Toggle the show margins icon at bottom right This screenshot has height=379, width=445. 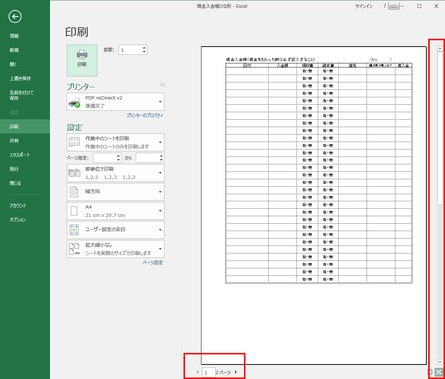pos(430,372)
